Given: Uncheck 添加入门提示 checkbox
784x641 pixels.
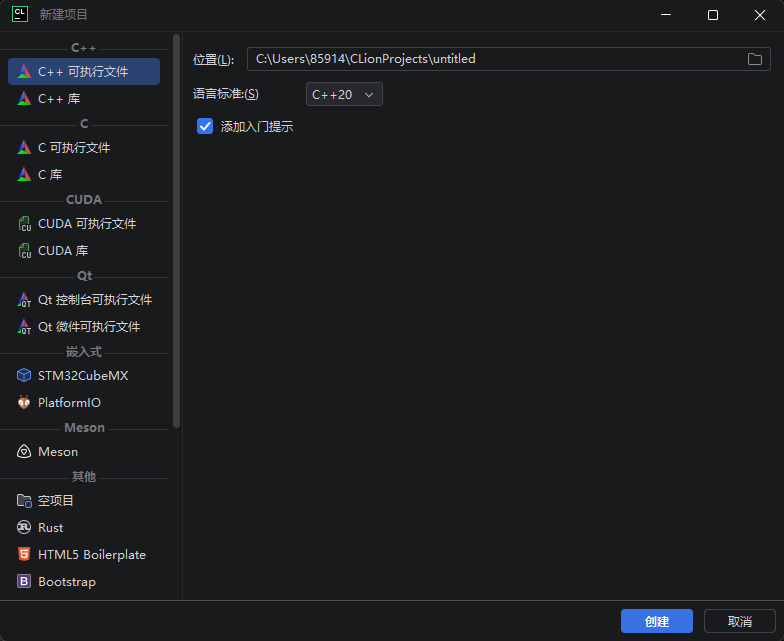Looking at the screenshot, I should click(205, 126).
